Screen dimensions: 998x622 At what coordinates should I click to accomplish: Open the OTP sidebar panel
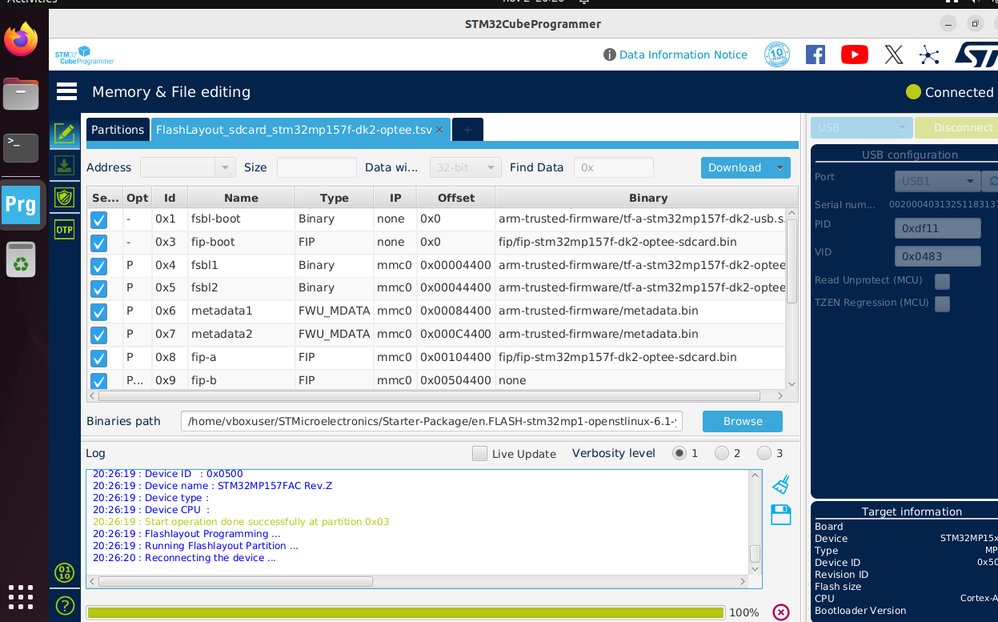click(64, 229)
